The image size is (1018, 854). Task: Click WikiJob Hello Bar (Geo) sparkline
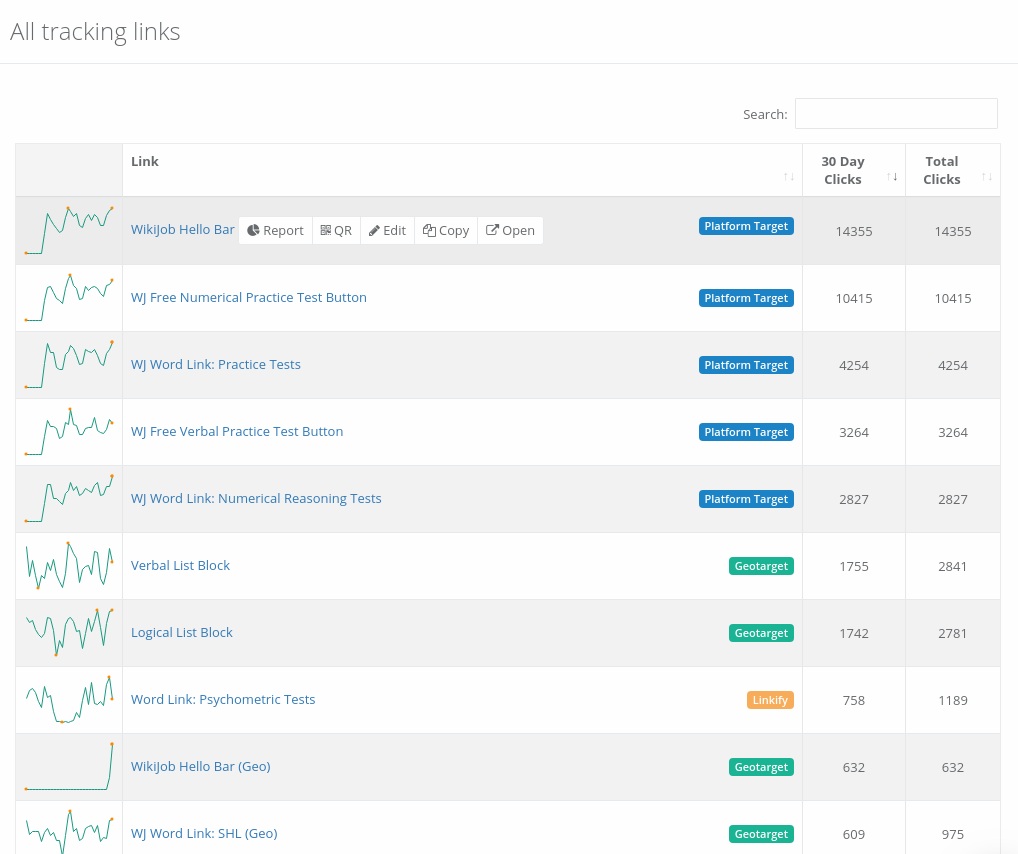[69, 766]
